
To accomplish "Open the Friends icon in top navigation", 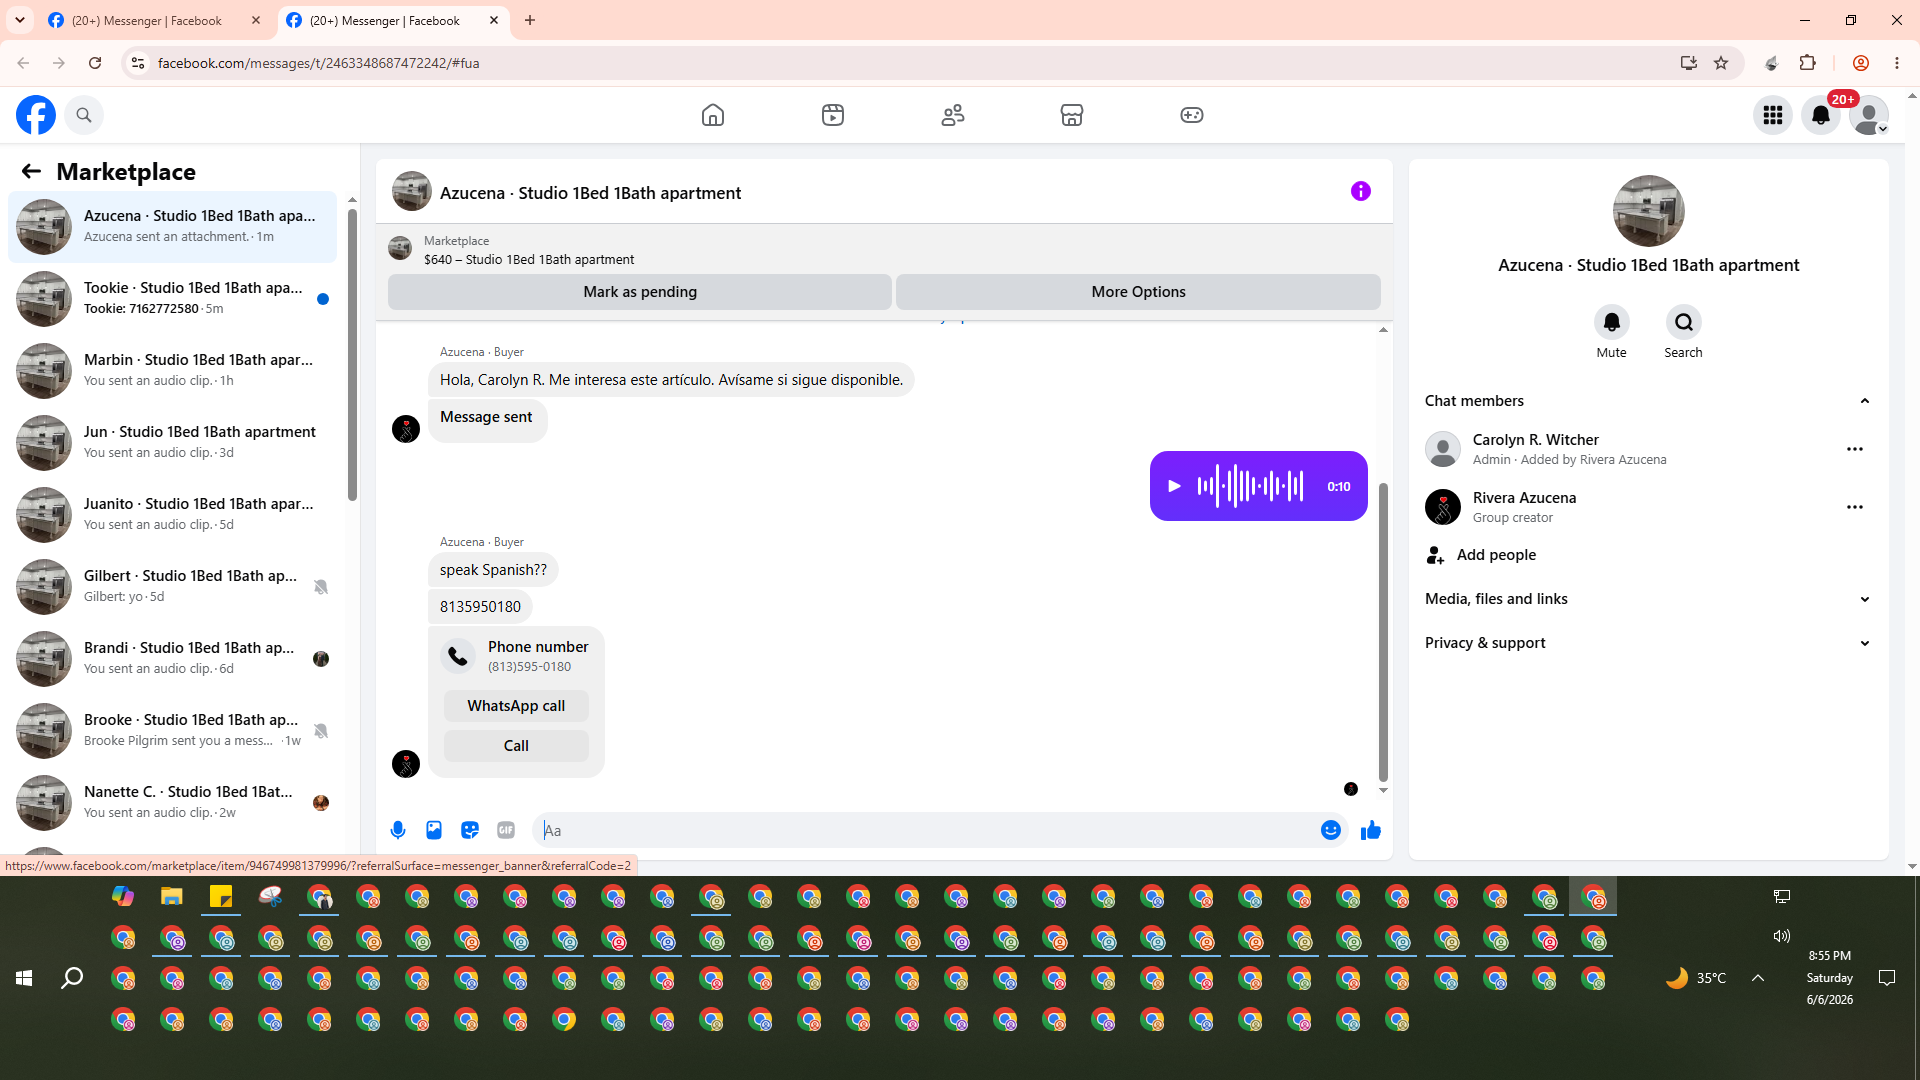I will coord(953,115).
